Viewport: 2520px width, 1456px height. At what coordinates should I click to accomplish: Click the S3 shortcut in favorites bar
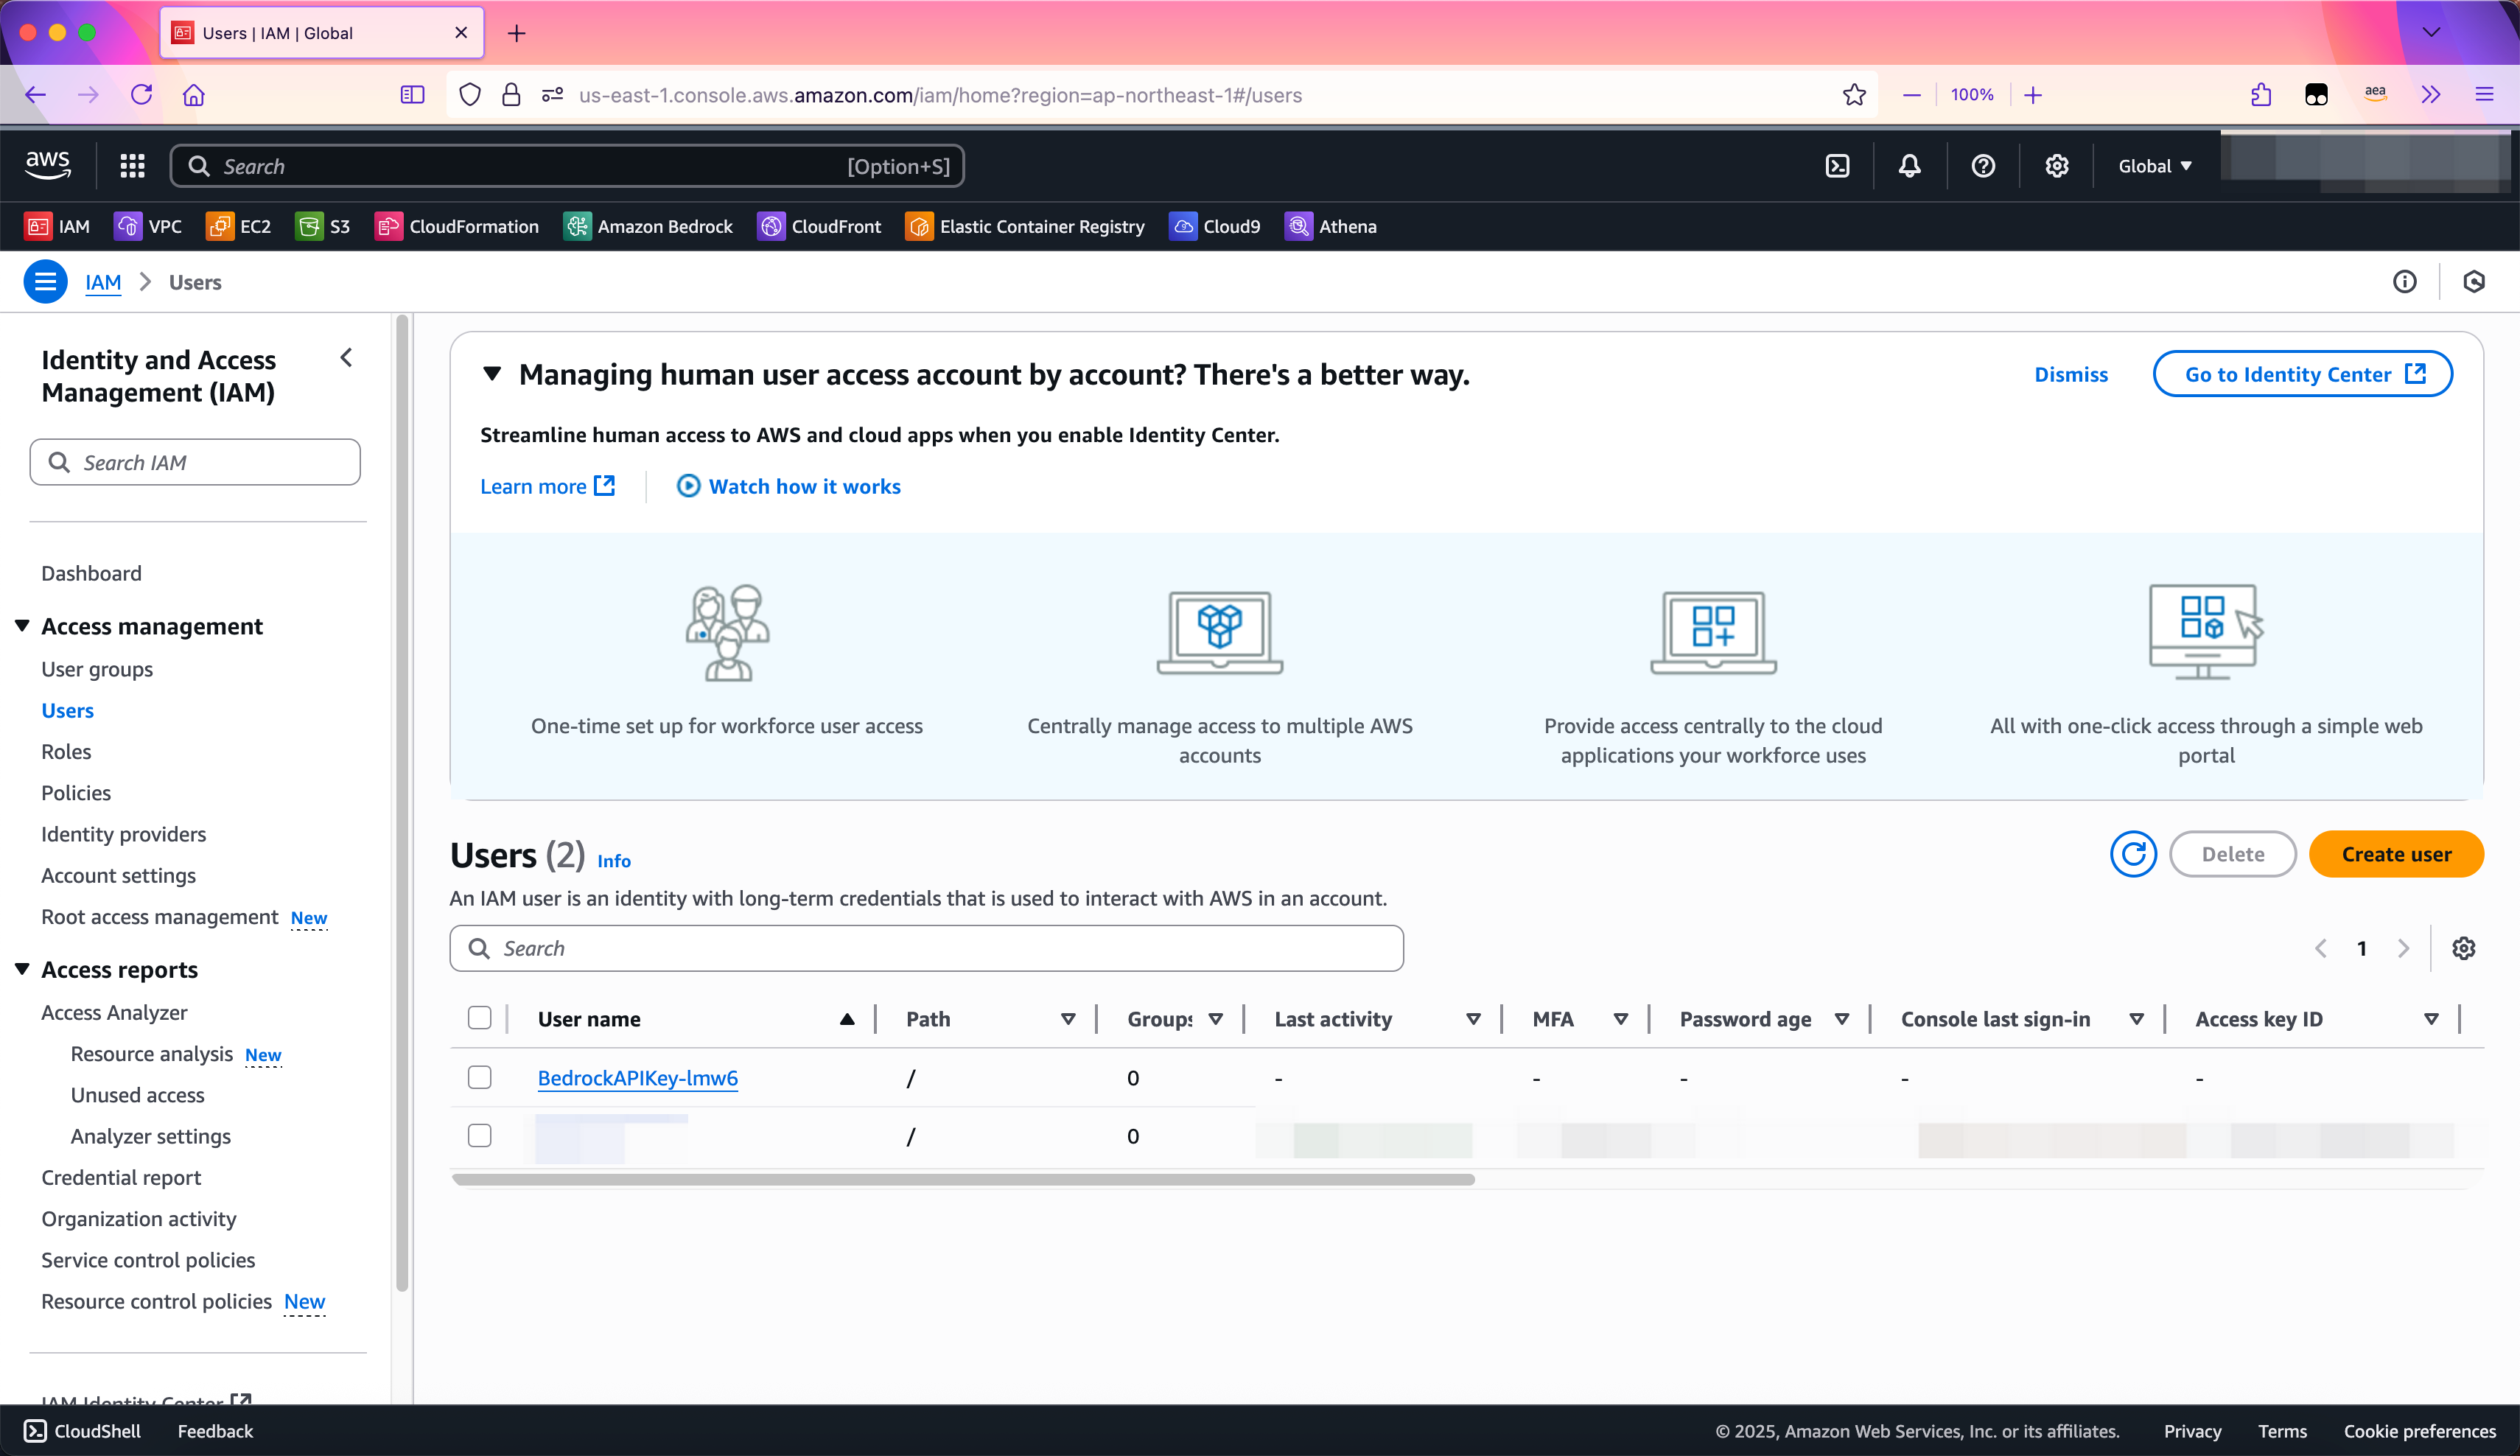pyautogui.click(x=323, y=226)
